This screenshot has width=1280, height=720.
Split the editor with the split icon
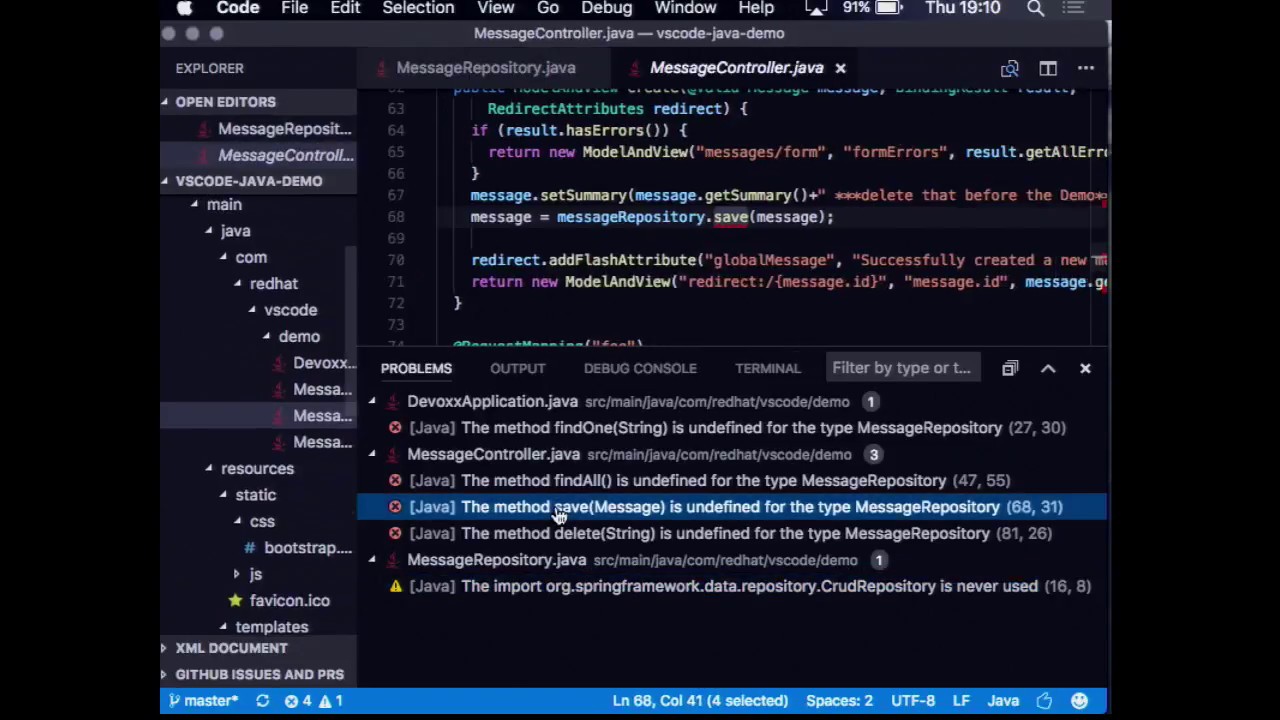pyautogui.click(x=1048, y=68)
